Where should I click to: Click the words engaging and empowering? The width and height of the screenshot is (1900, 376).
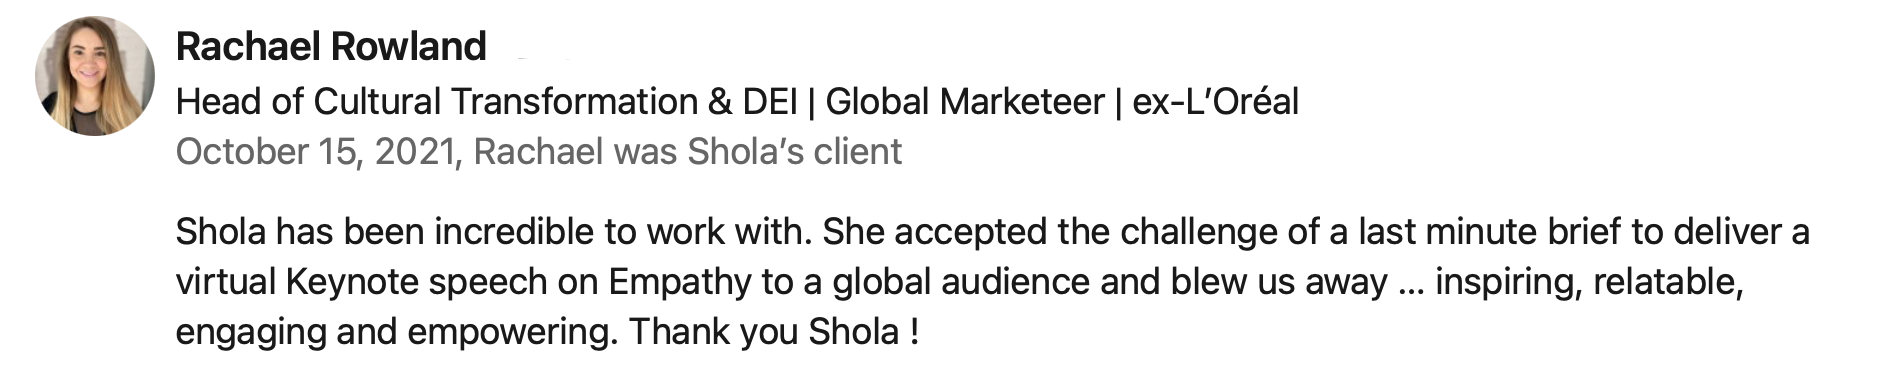point(395,333)
